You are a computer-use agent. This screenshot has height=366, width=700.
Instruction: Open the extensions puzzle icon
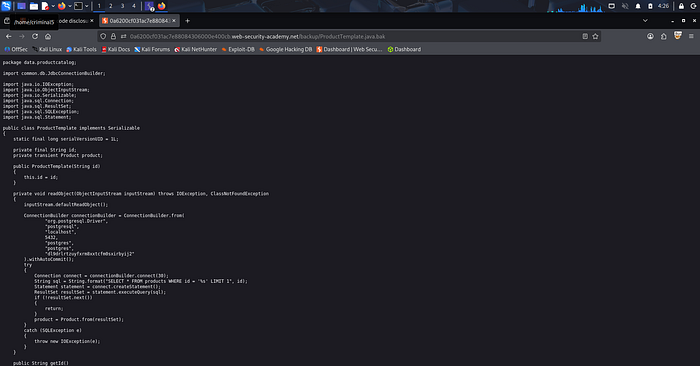(663, 36)
